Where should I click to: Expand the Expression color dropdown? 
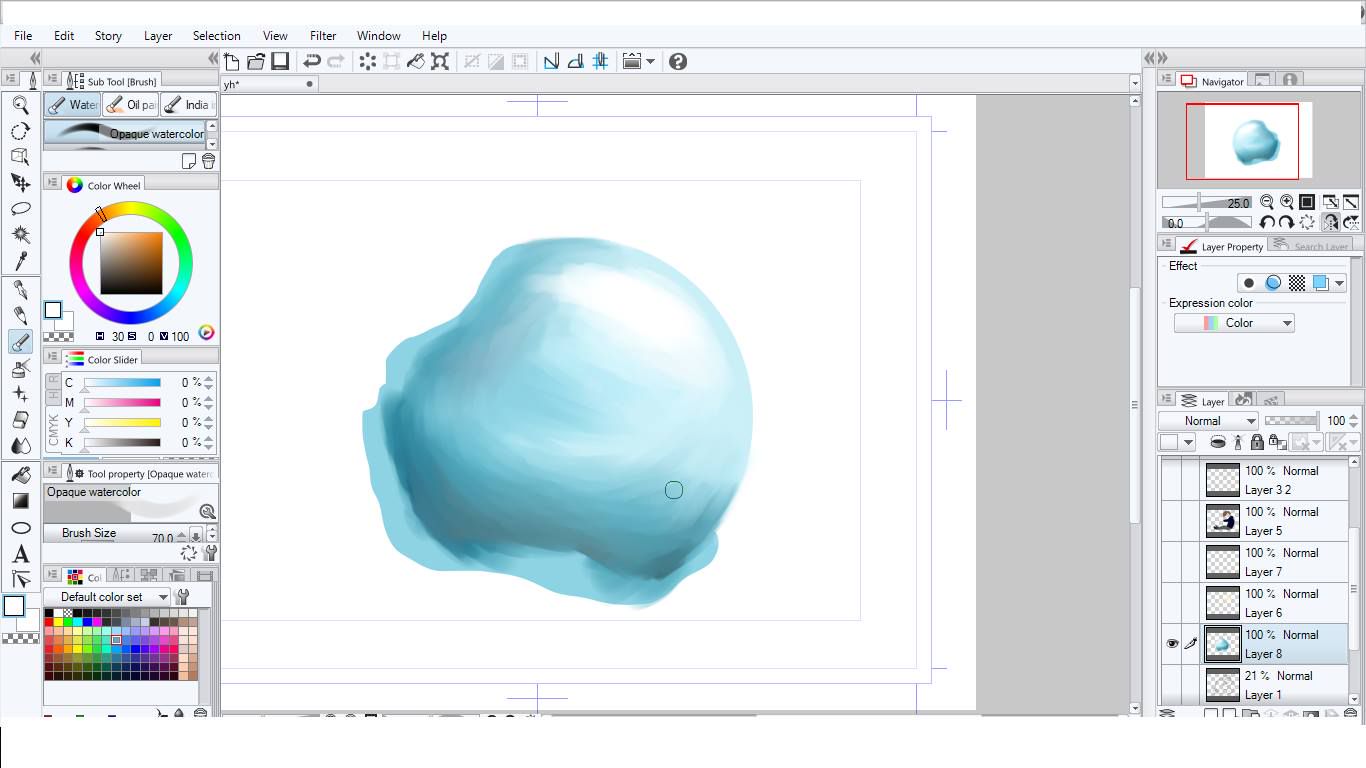point(1234,323)
